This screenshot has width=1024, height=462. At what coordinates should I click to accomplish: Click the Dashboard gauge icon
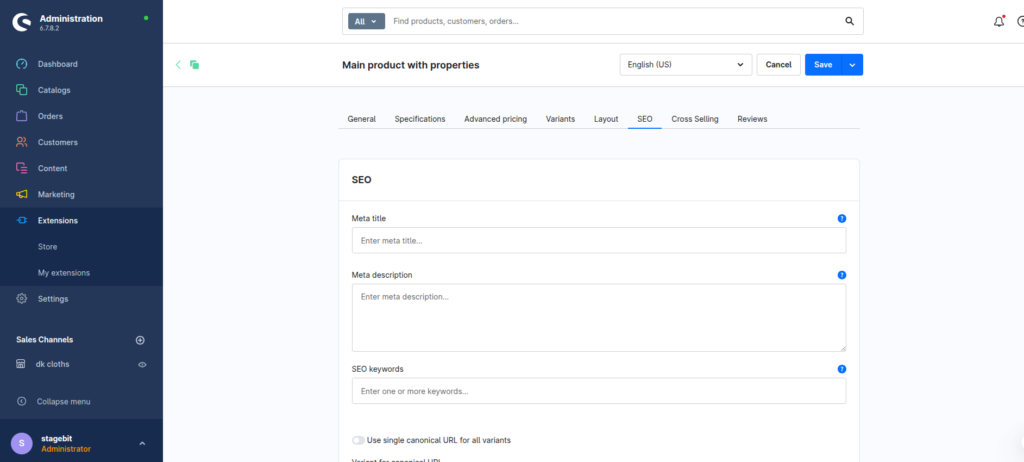pyautogui.click(x=22, y=64)
